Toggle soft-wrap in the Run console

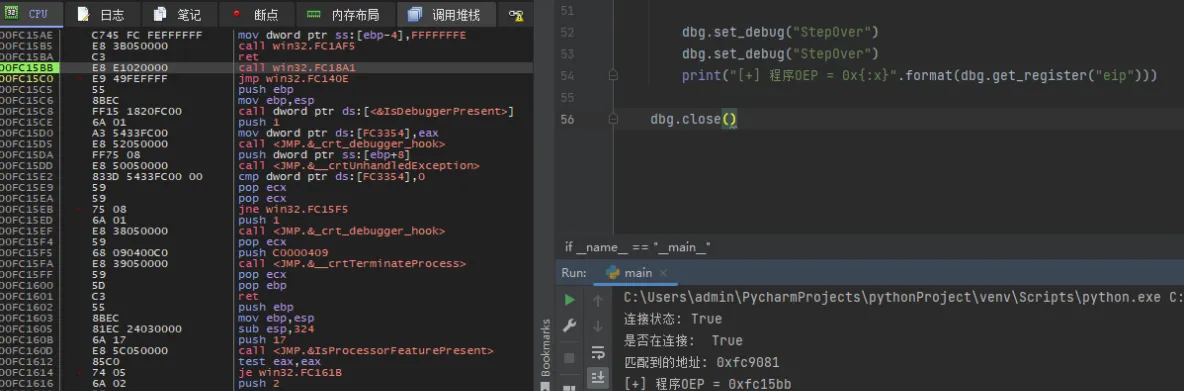(x=597, y=352)
